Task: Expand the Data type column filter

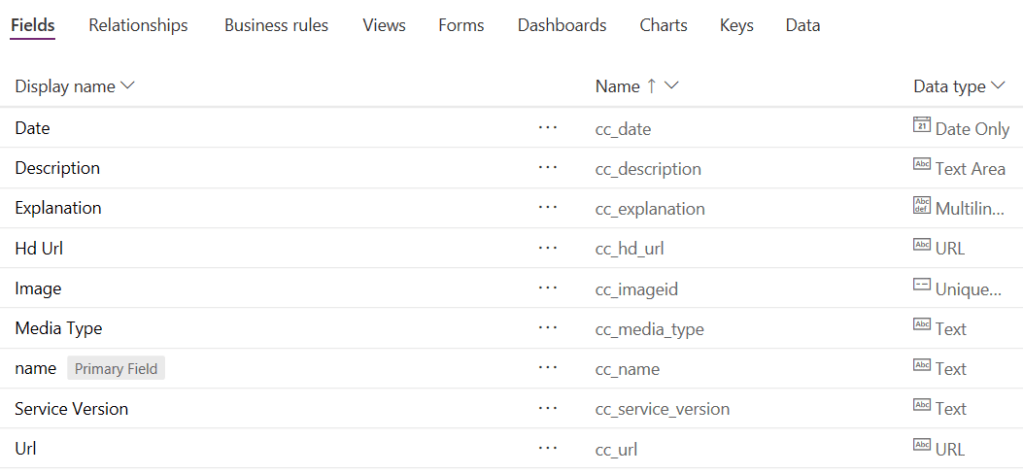Action: [997, 86]
